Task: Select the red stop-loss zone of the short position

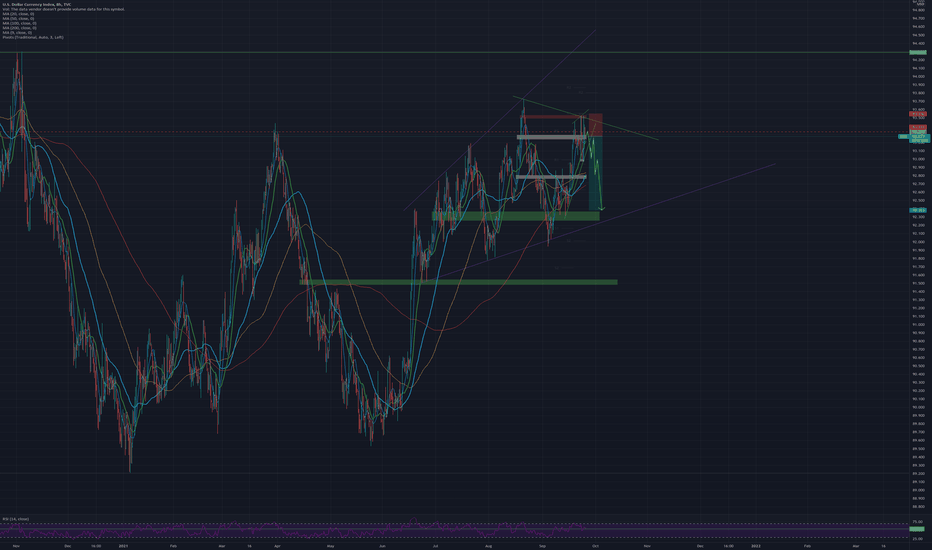Action: tap(596, 125)
